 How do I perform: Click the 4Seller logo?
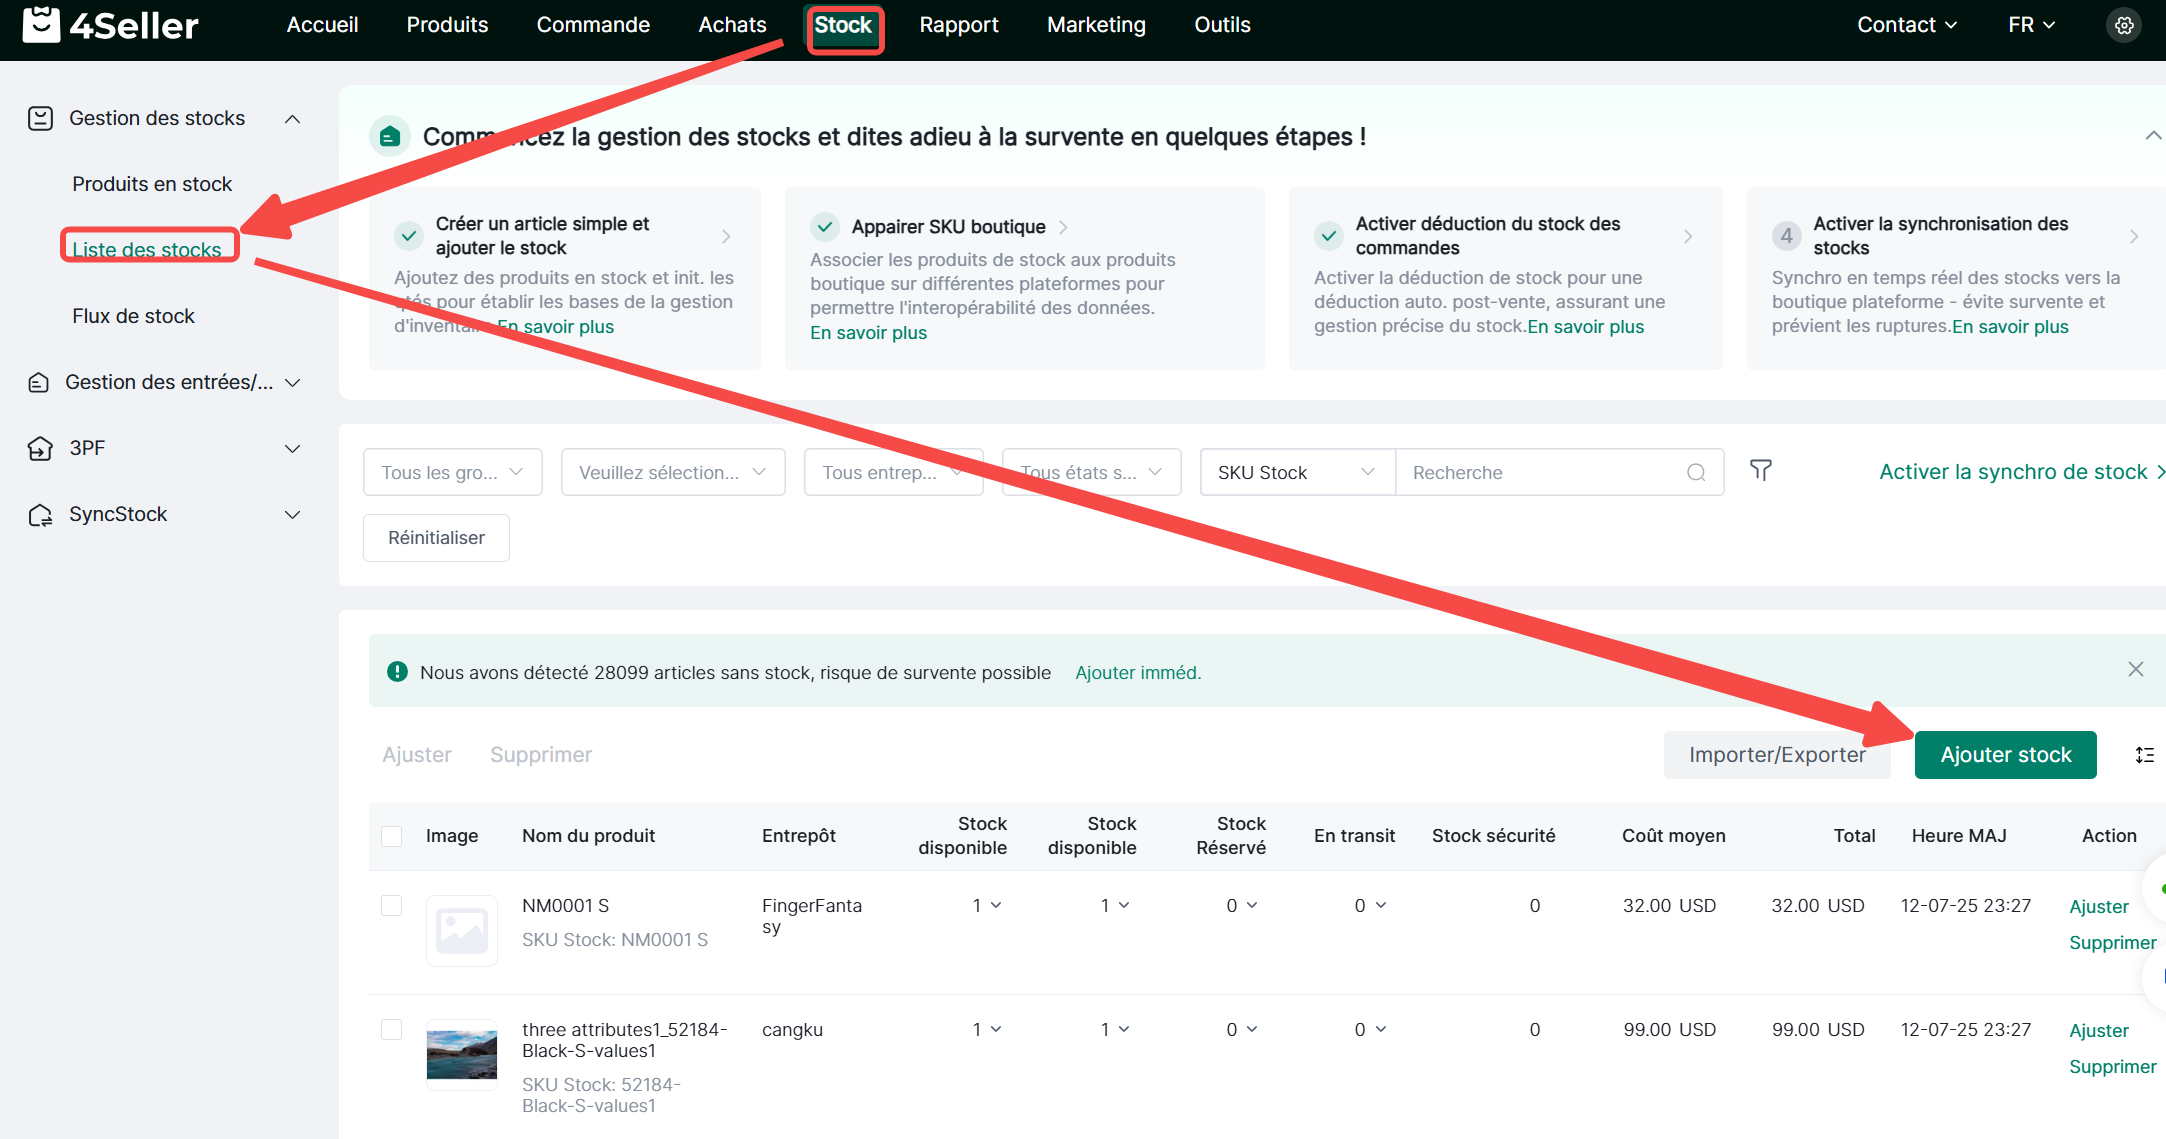(x=110, y=25)
